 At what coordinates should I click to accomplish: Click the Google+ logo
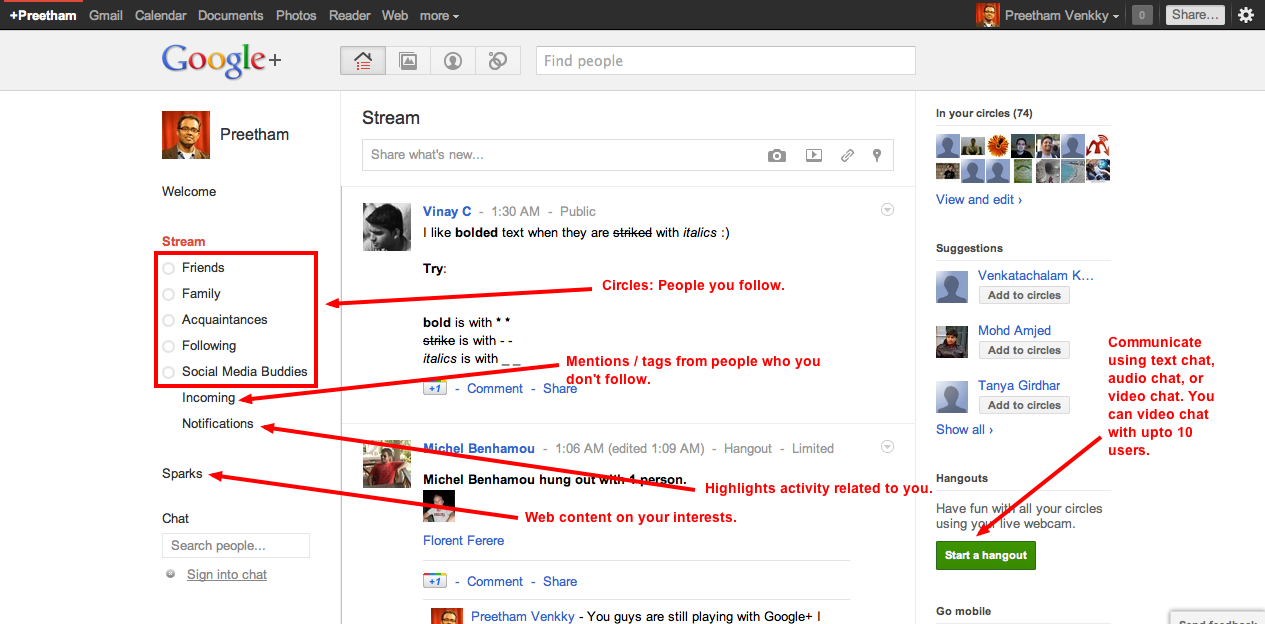pyautogui.click(x=222, y=61)
